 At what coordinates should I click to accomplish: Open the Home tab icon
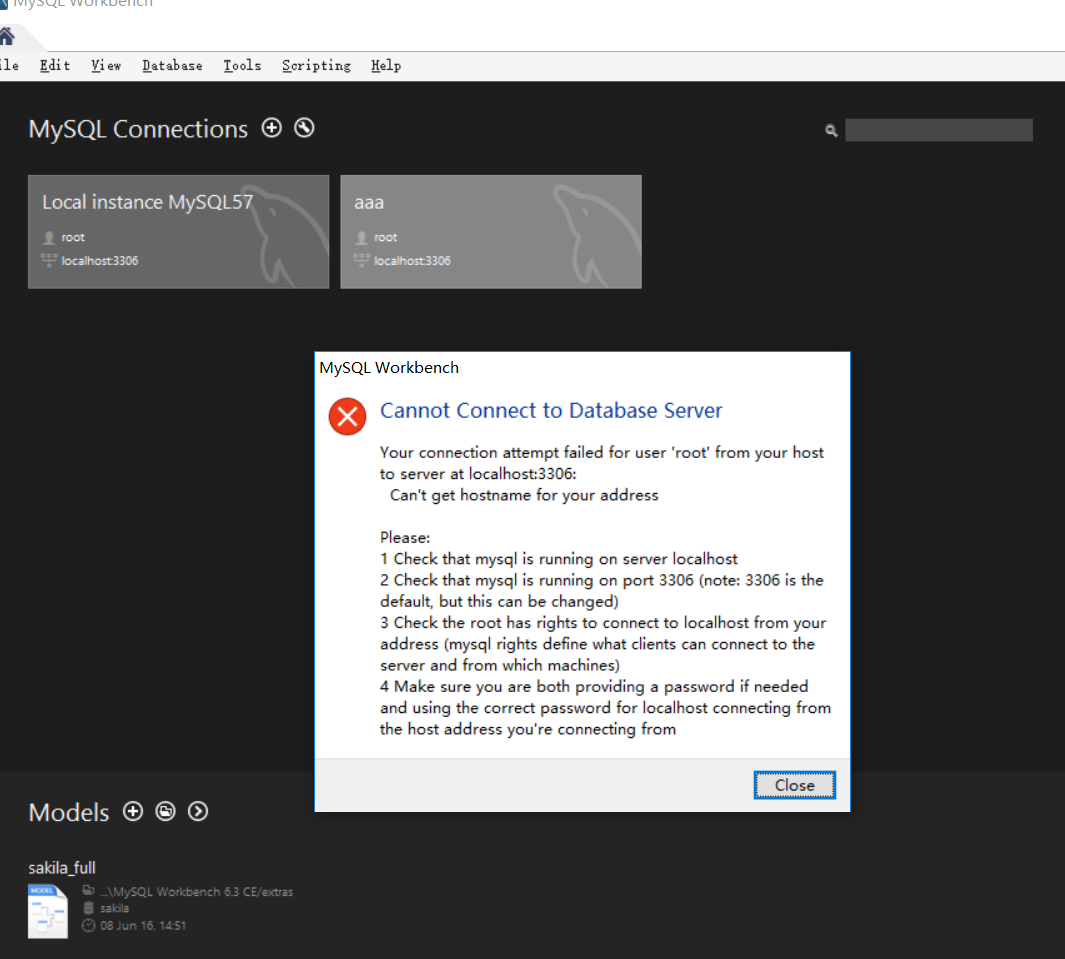click(7, 35)
